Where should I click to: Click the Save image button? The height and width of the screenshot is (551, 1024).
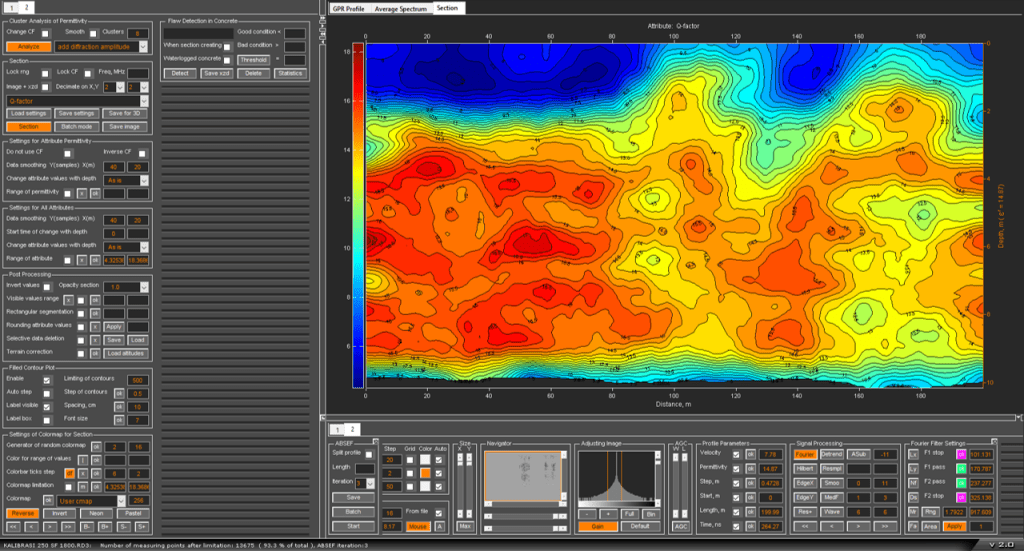tap(125, 127)
